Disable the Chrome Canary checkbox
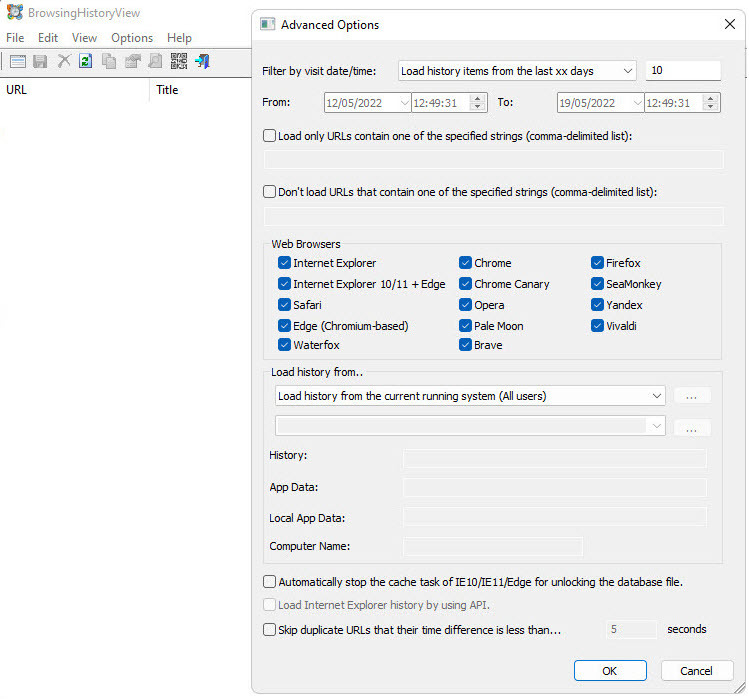 point(466,284)
